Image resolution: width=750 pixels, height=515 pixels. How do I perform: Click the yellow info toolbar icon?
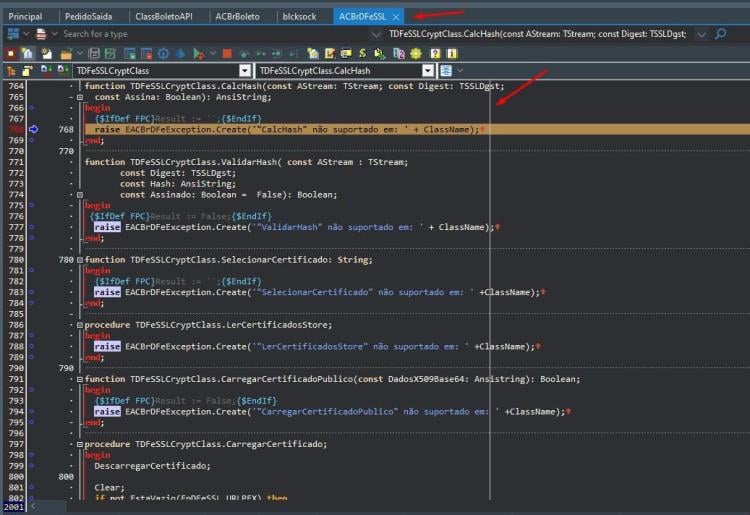click(x=452, y=54)
